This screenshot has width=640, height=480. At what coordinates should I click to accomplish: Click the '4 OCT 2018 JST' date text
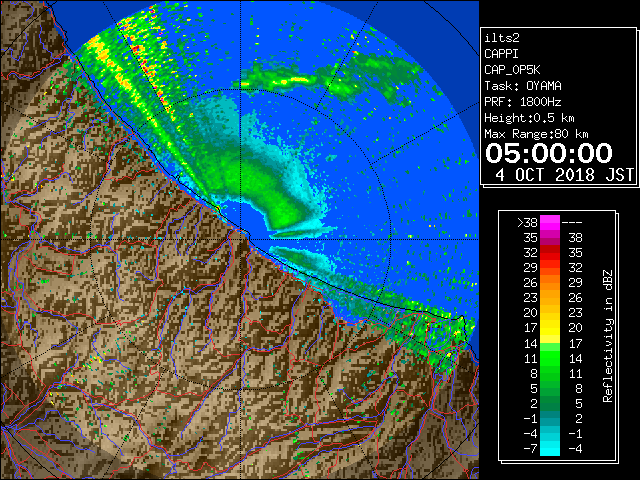coord(564,175)
